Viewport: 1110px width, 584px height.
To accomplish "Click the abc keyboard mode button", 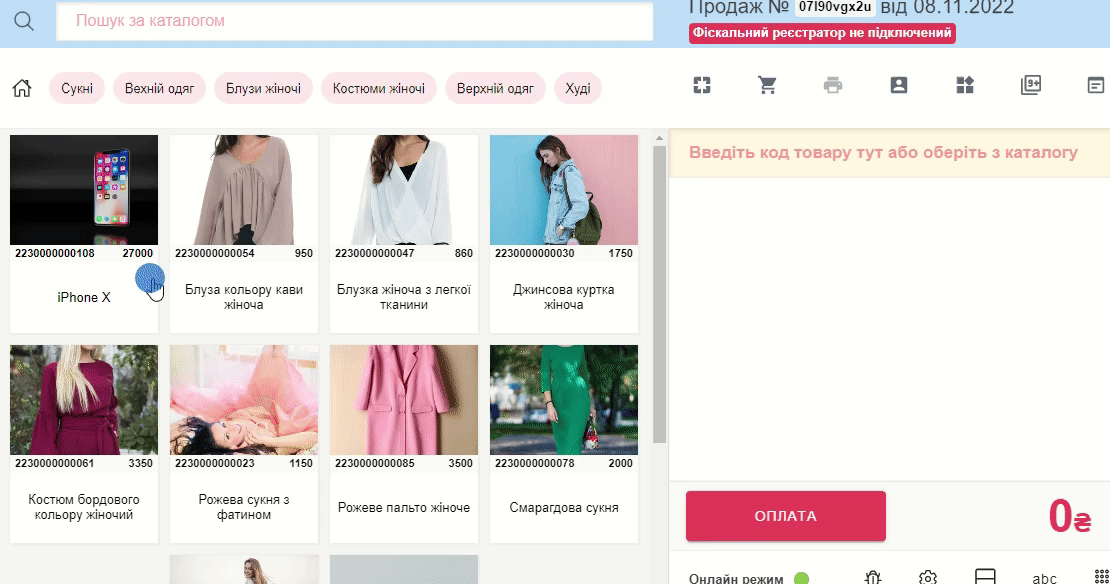I will (x=1044, y=578).
